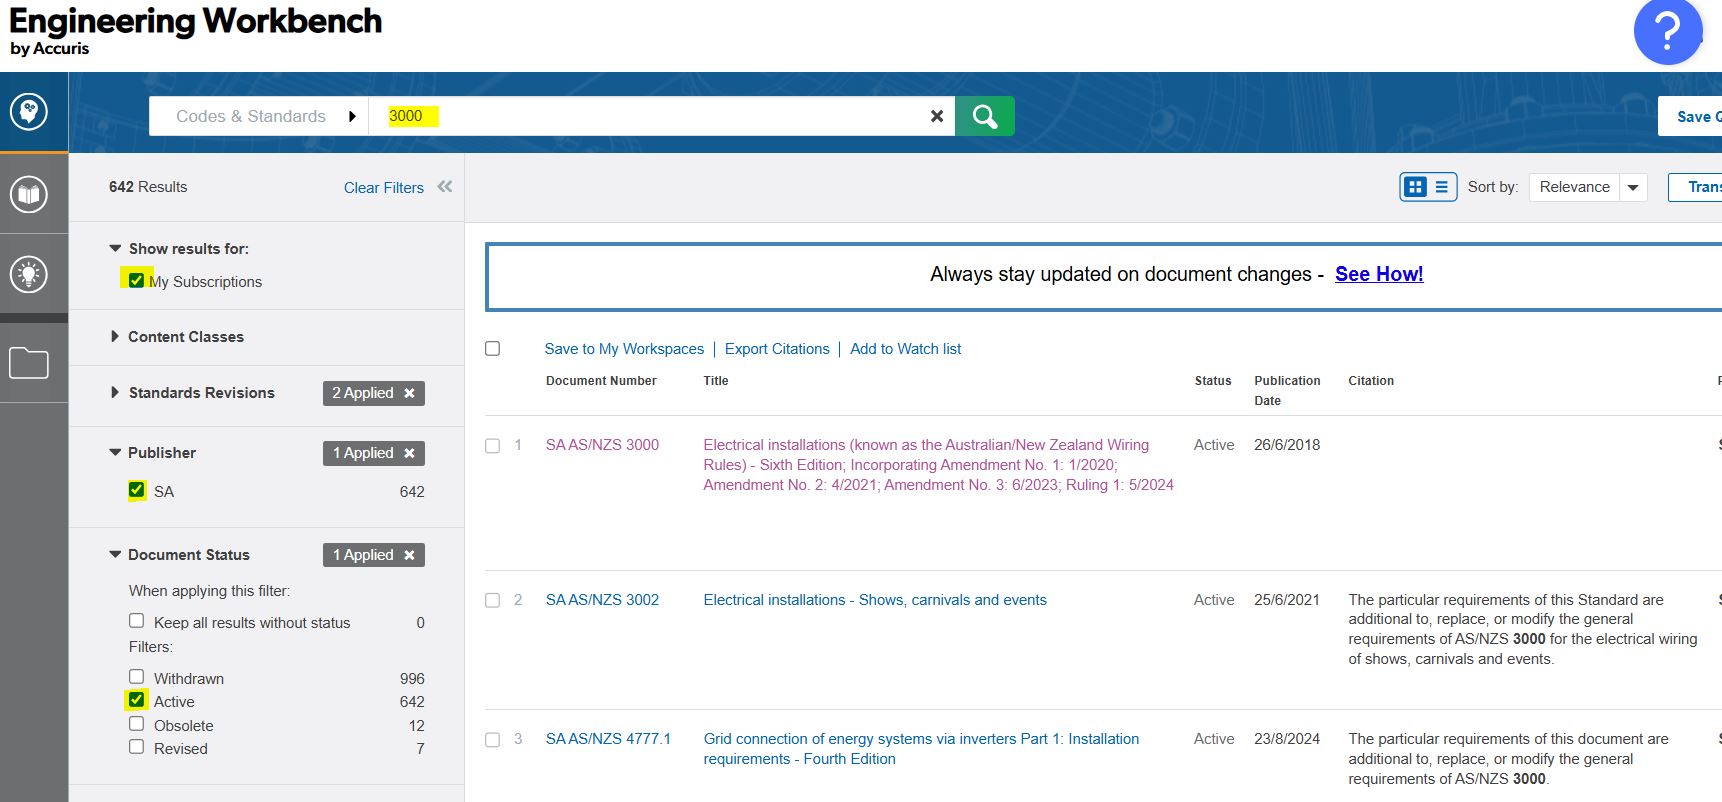Open the Codes & Standards search category dropdown
This screenshot has width=1722, height=802.
coord(264,116)
